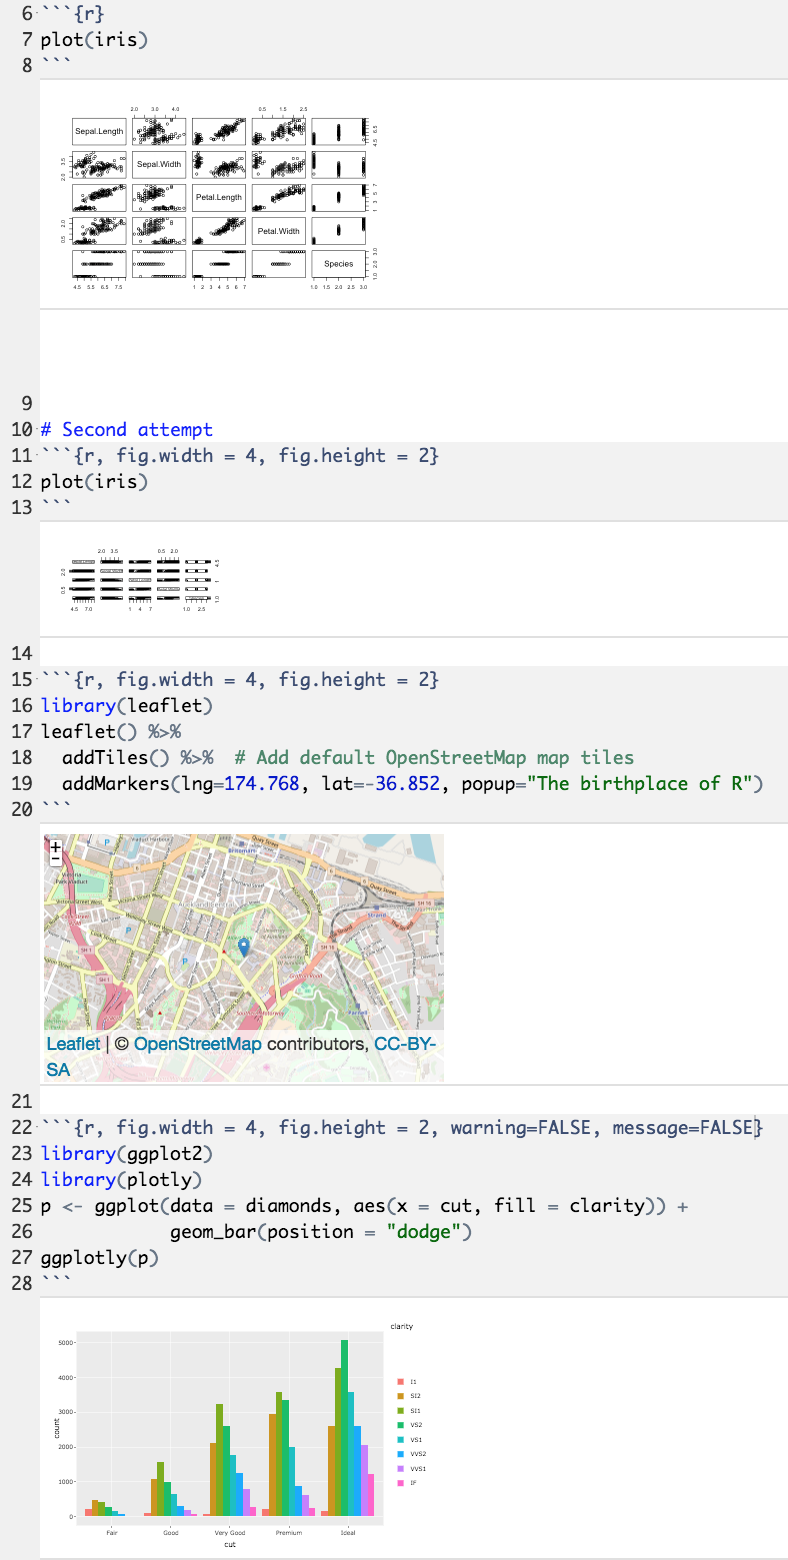Click the 'clarity' legend title

click(402, 1326)
